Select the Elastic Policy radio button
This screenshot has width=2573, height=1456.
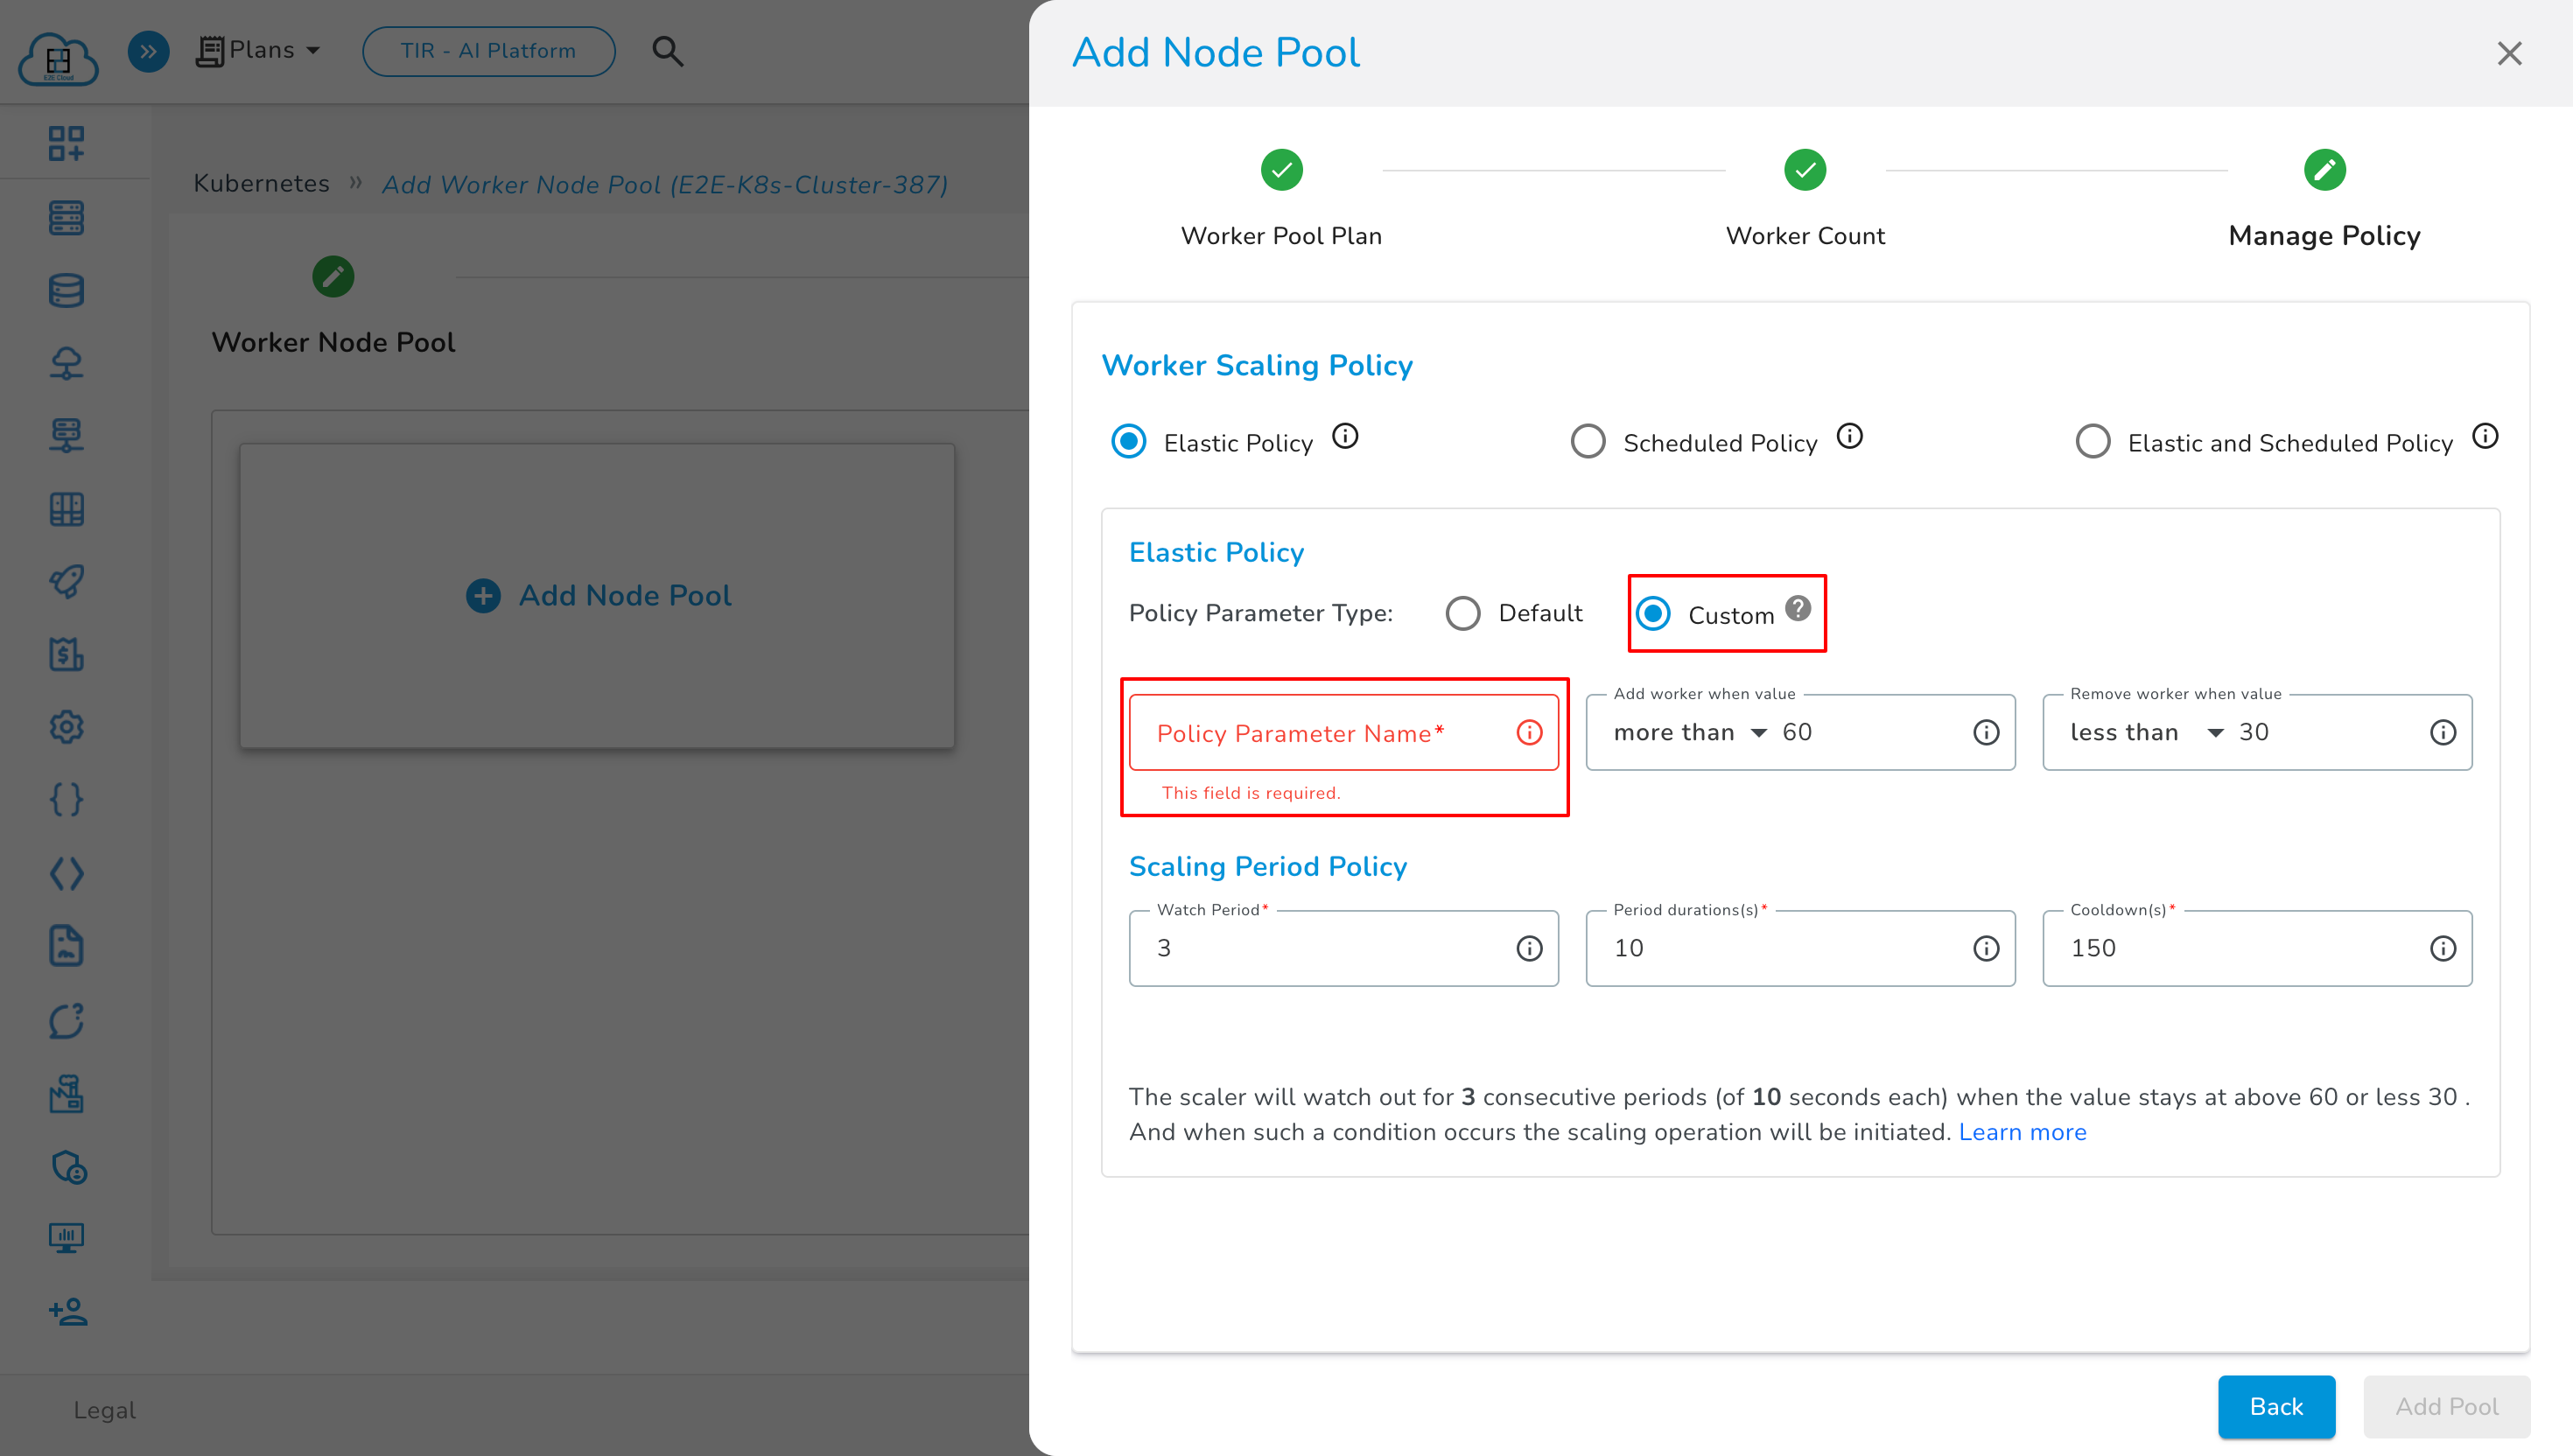1129,442
